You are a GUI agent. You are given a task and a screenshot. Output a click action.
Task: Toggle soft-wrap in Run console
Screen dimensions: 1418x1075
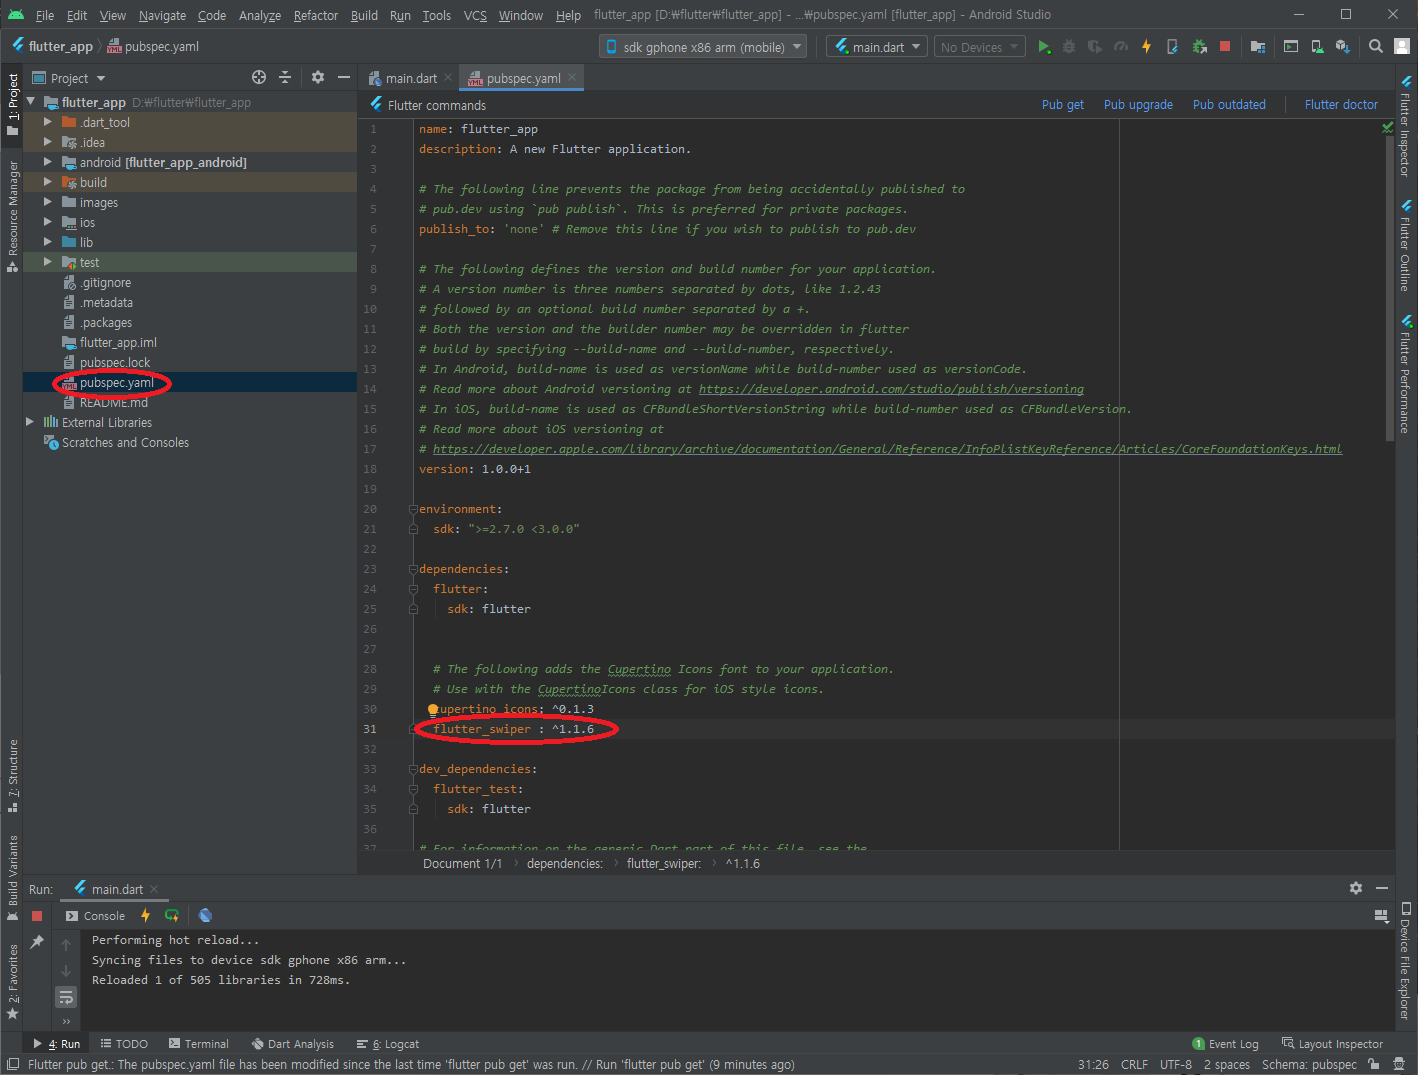66,997
